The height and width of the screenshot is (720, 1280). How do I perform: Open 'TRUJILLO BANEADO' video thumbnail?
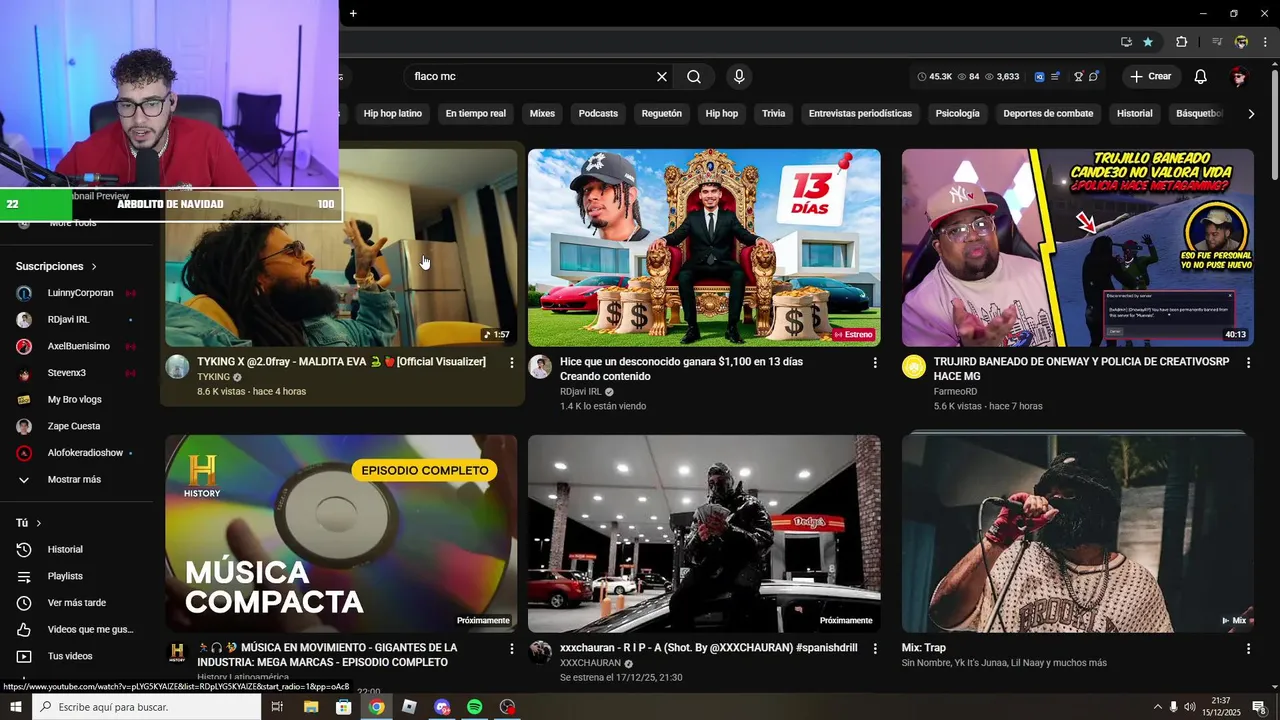coord(1078,248)
